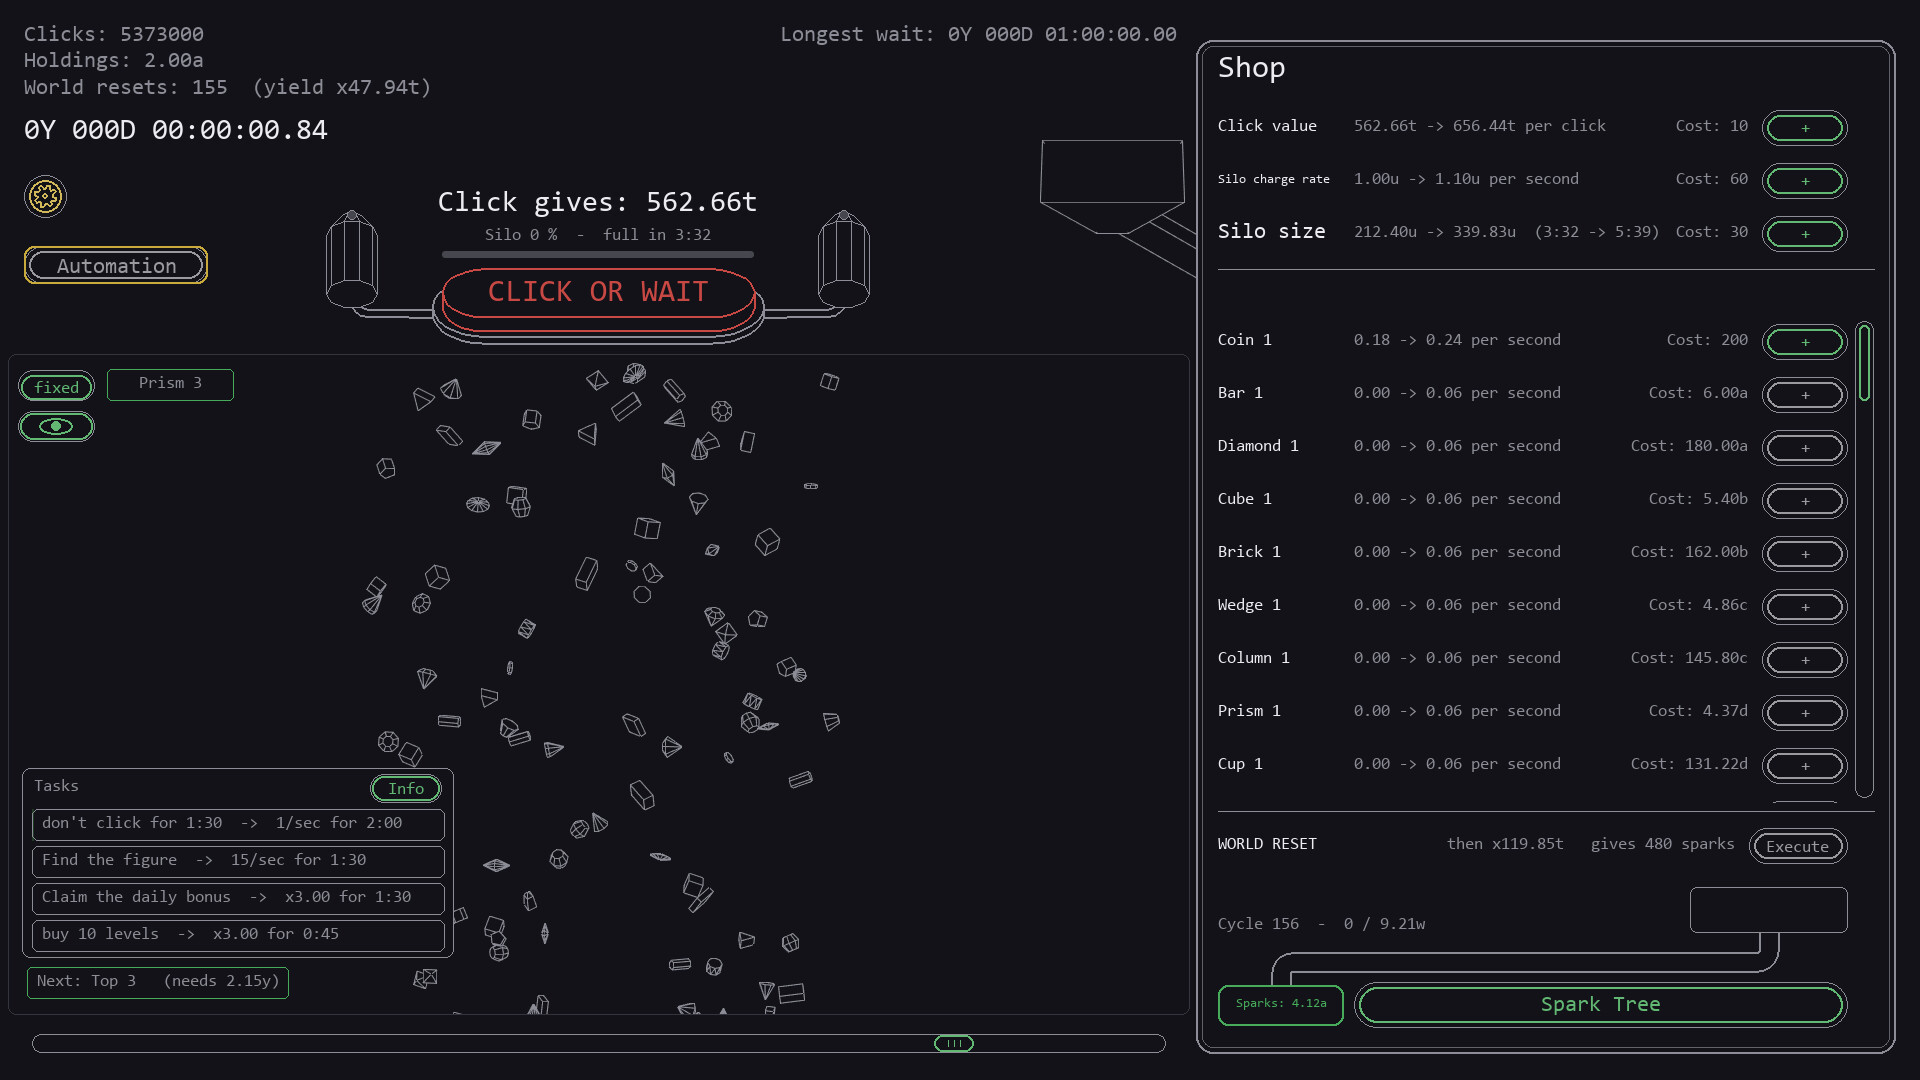Upgrade Silo size with plus button
Image resolution: width=1920 pixels, height=1080 pixels.
pyautogui.click(x=1804, y=234)
